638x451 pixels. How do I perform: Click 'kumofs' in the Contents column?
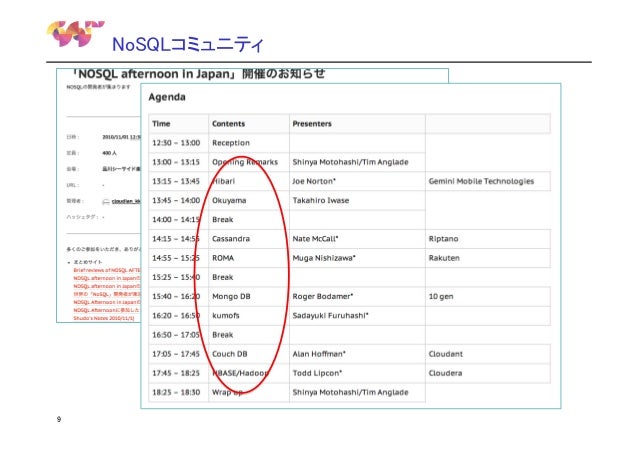[226, 315]
